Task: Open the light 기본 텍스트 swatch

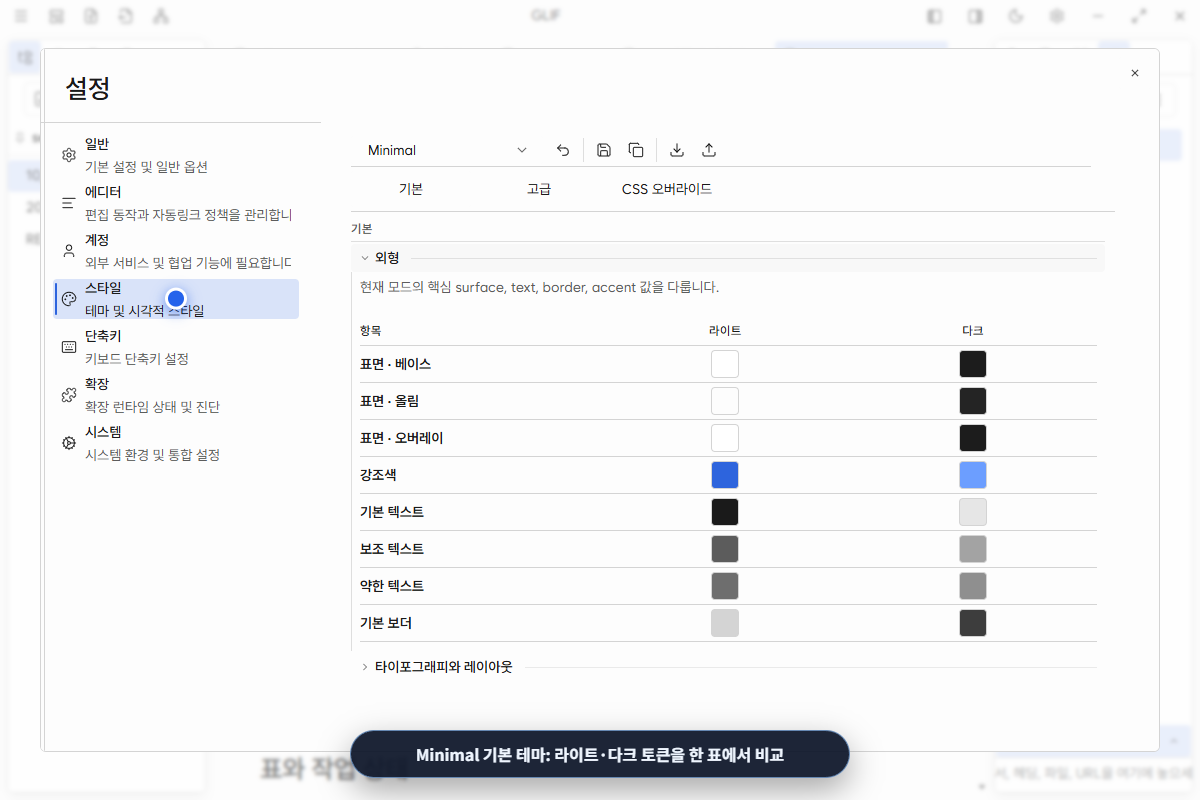Action: pos(725,512)
